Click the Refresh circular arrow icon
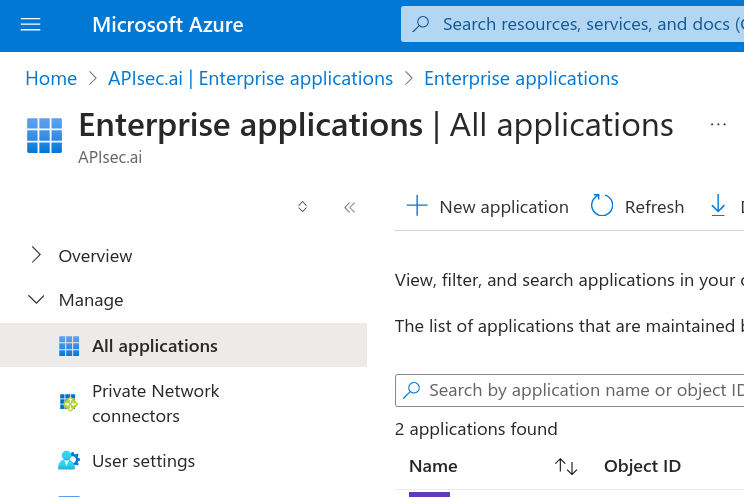This screenshot has width=744, height=497. [x=602, y=206]
